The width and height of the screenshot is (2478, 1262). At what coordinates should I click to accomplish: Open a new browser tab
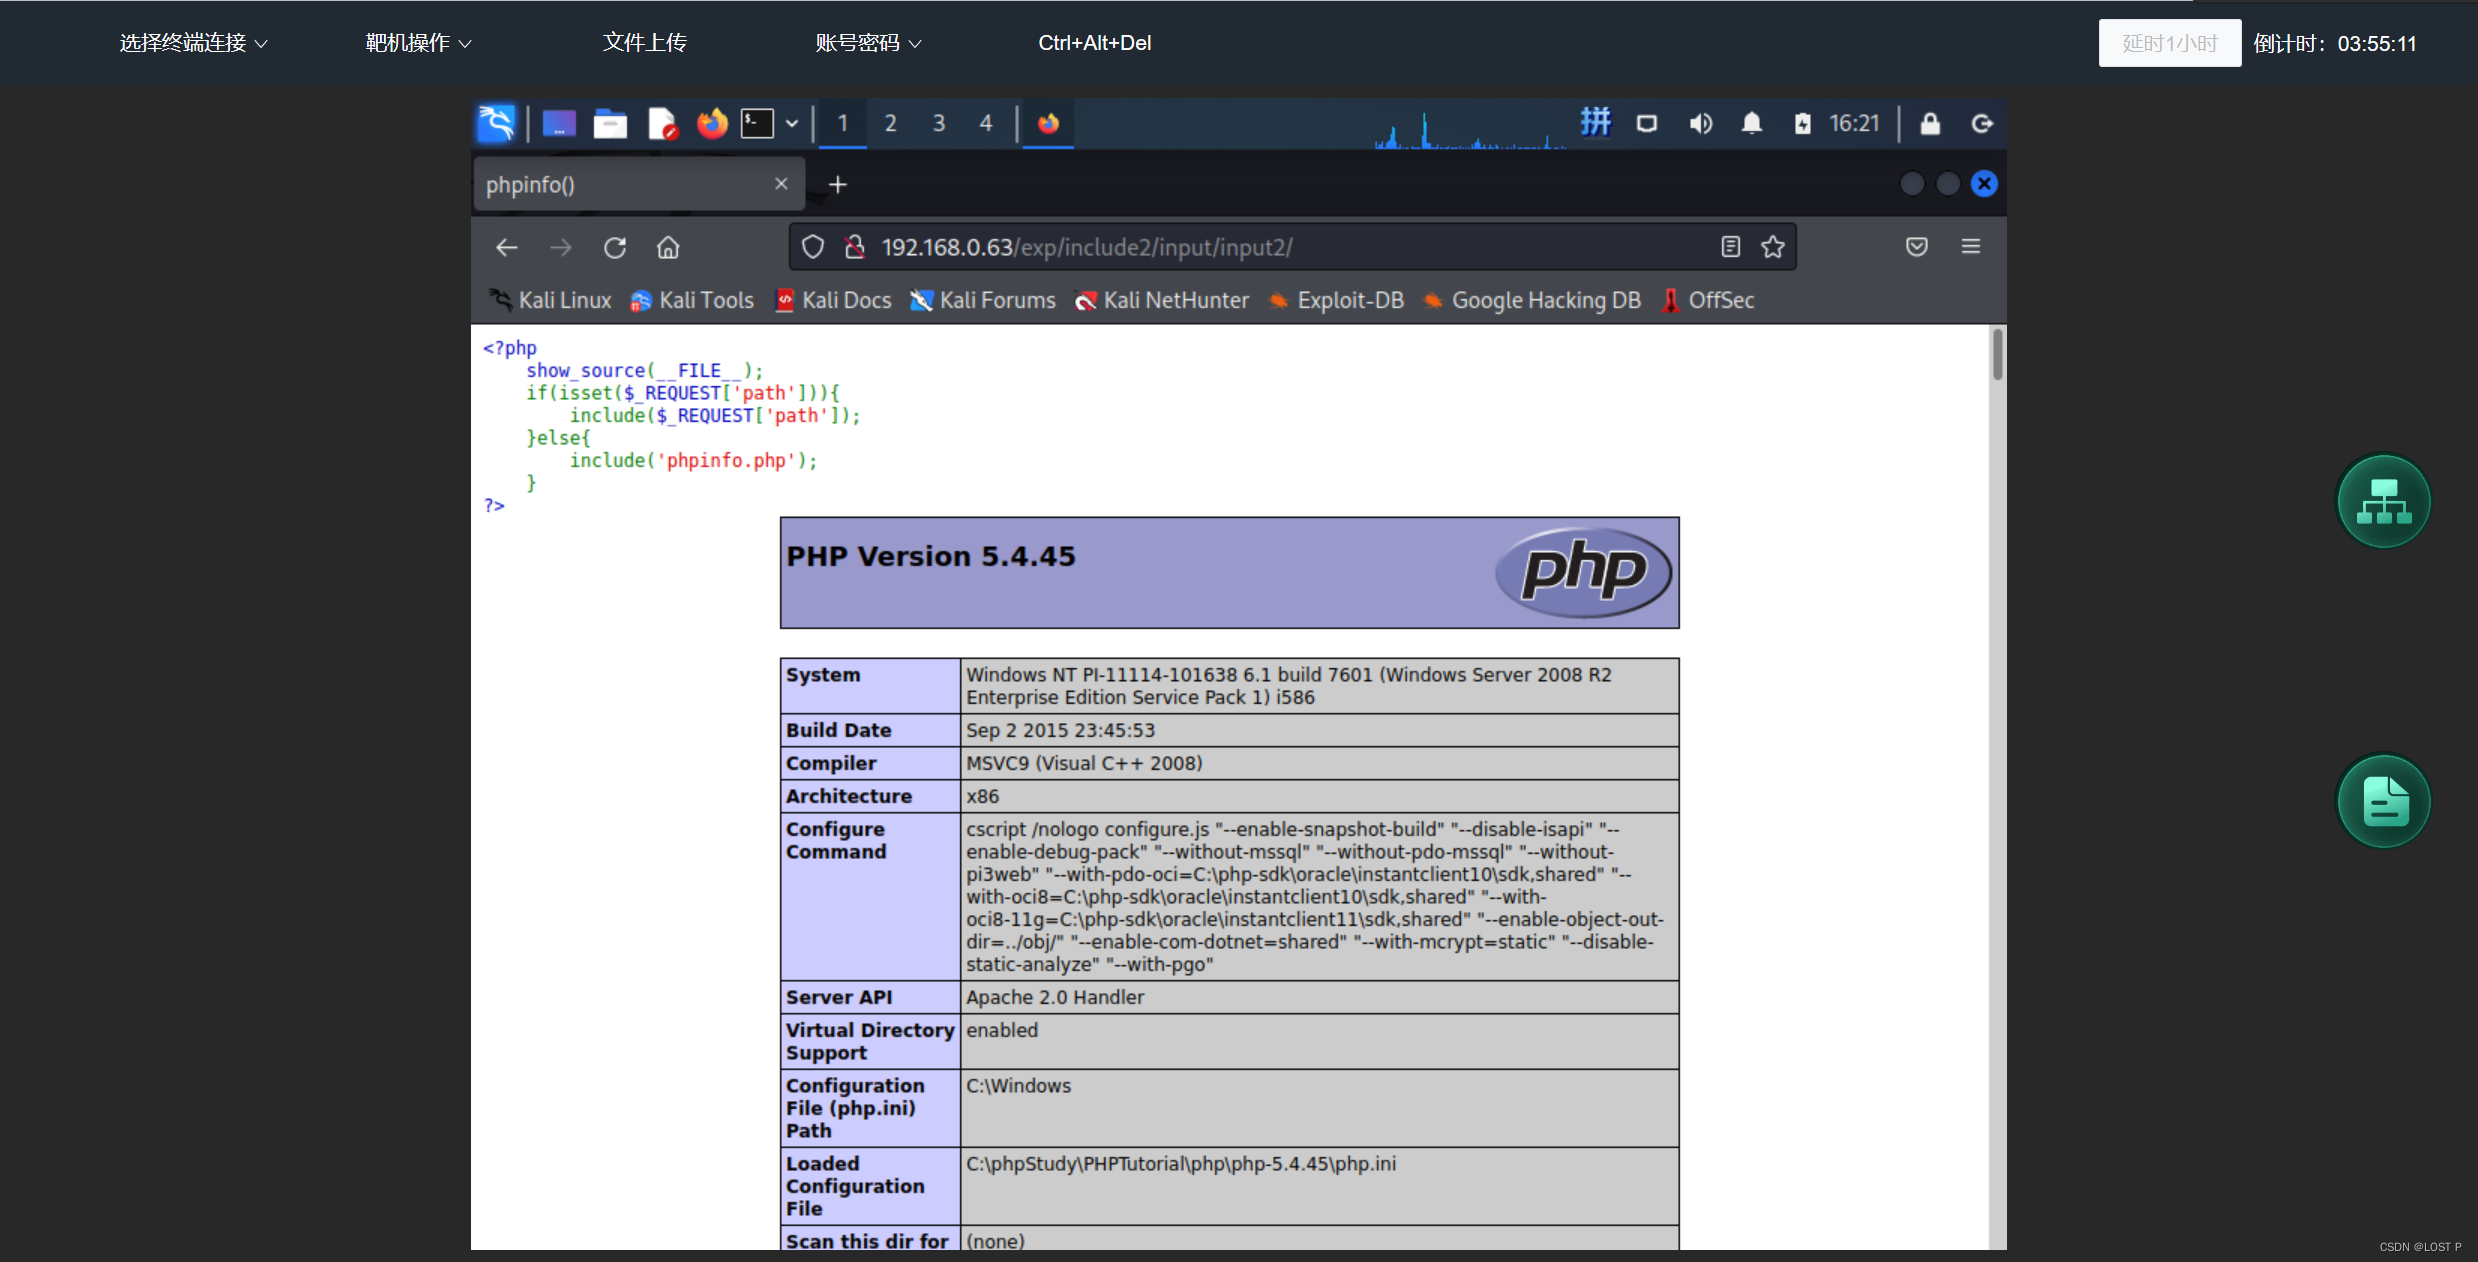(x=838, y=184)
